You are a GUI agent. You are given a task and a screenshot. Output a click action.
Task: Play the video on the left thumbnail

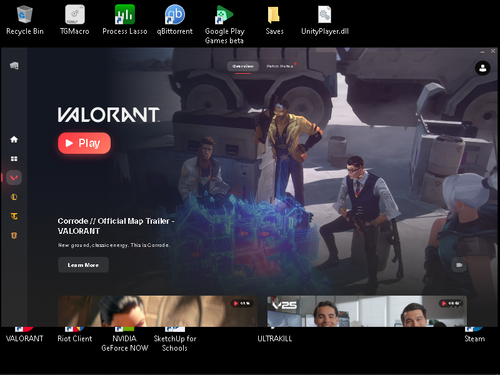[x=242, y=303]
